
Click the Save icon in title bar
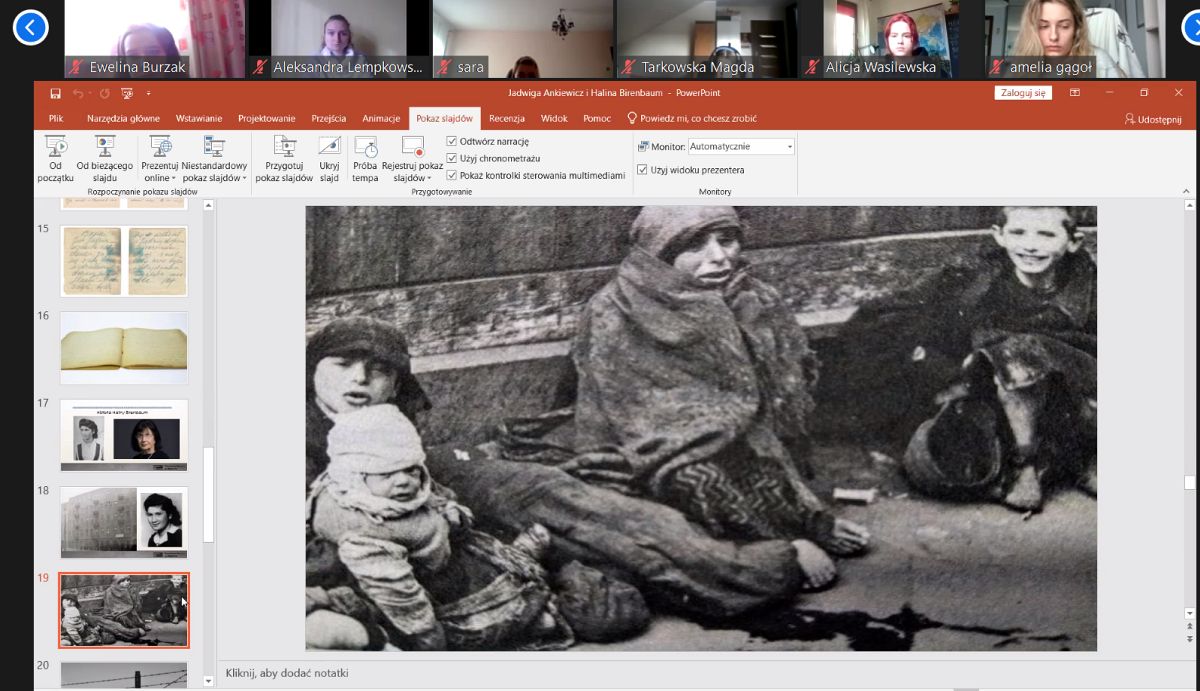point(56,93)
